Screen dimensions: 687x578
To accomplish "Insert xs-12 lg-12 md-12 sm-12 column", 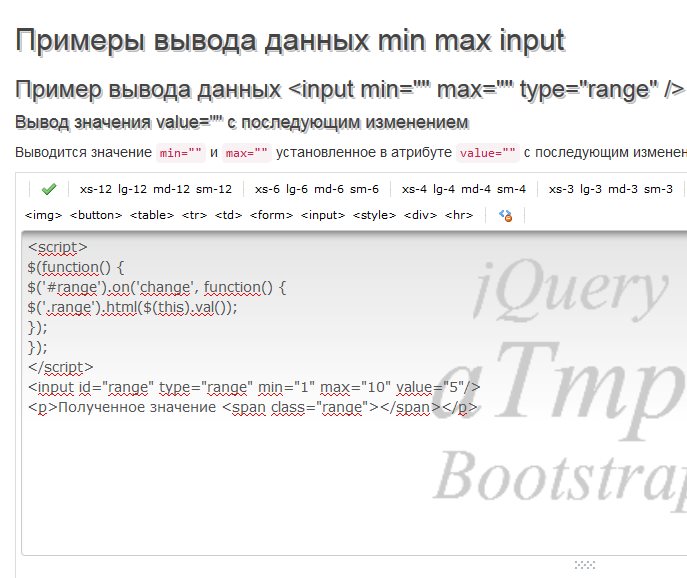I will pyautogui.click(x=156, y=189).
